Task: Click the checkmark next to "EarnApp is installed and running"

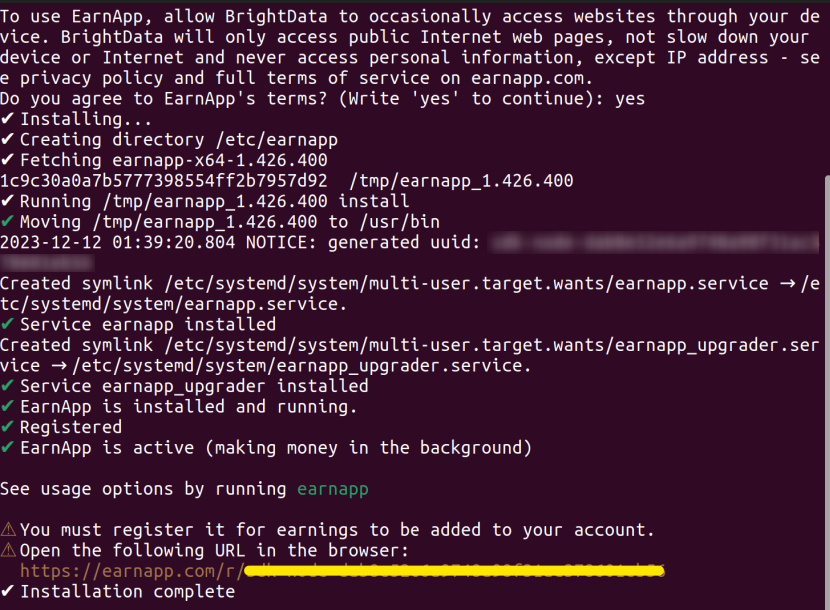Action: click(8, 407)
